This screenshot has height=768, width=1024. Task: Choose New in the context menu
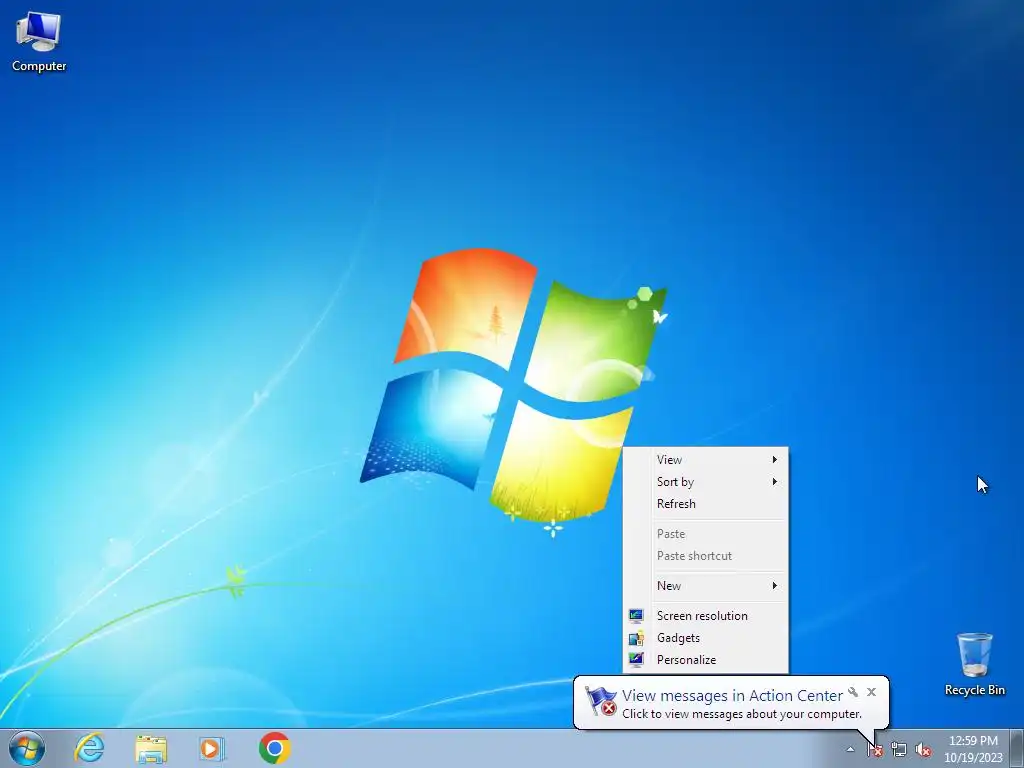705,586
